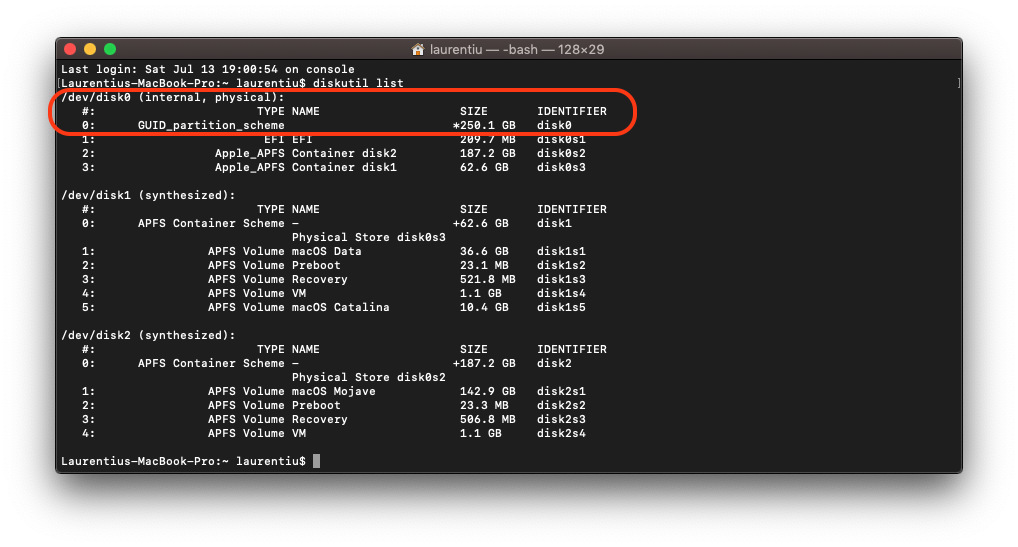Click the "diskutil list" command text

click(358, 83)
